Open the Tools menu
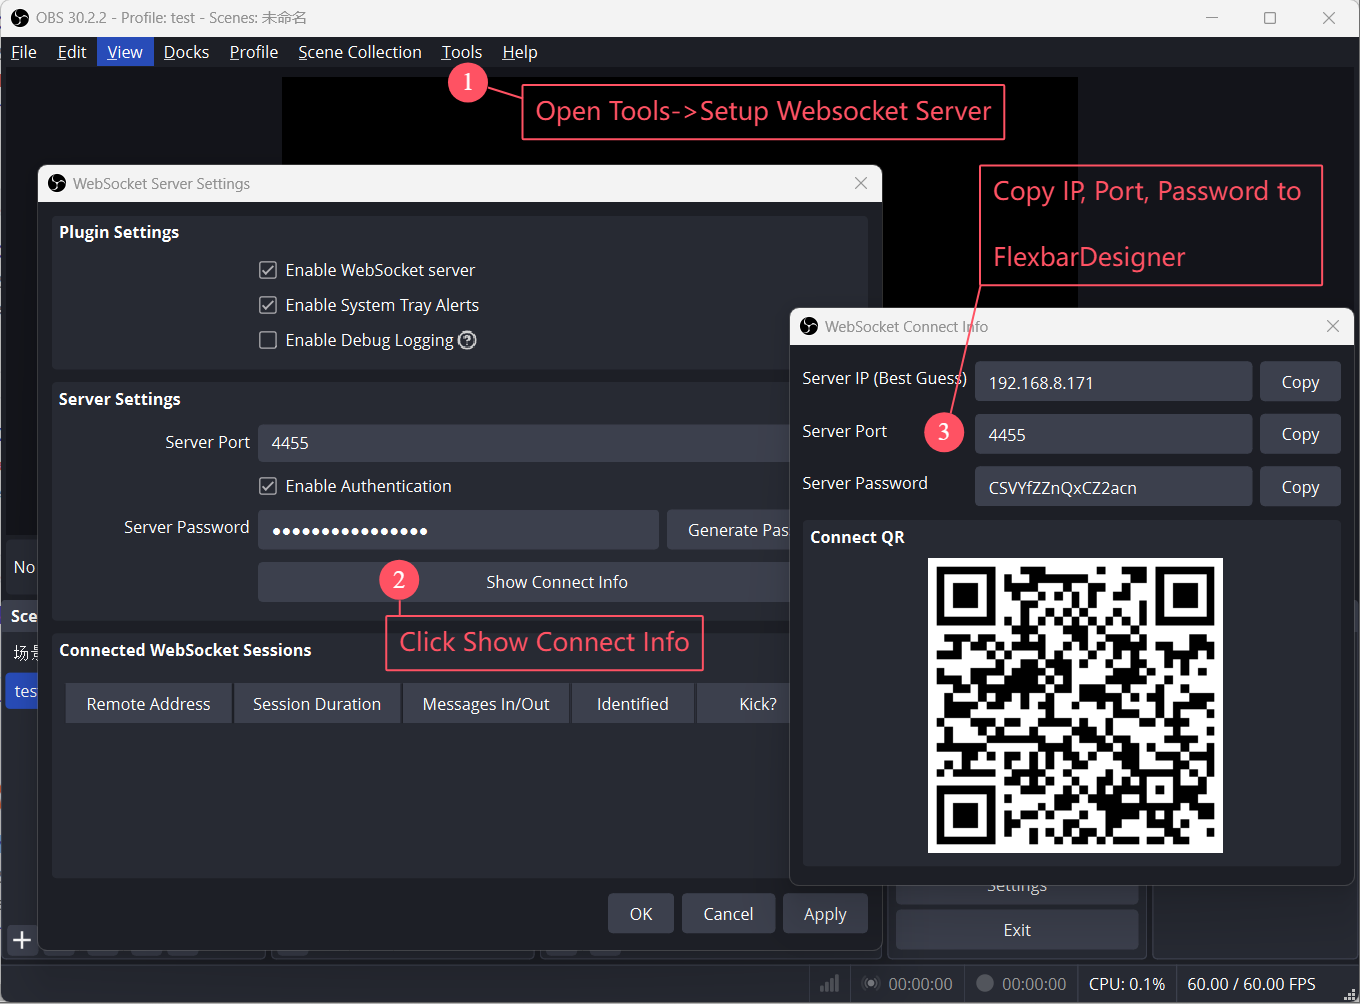1360x1004 pixels. point(462,52)
